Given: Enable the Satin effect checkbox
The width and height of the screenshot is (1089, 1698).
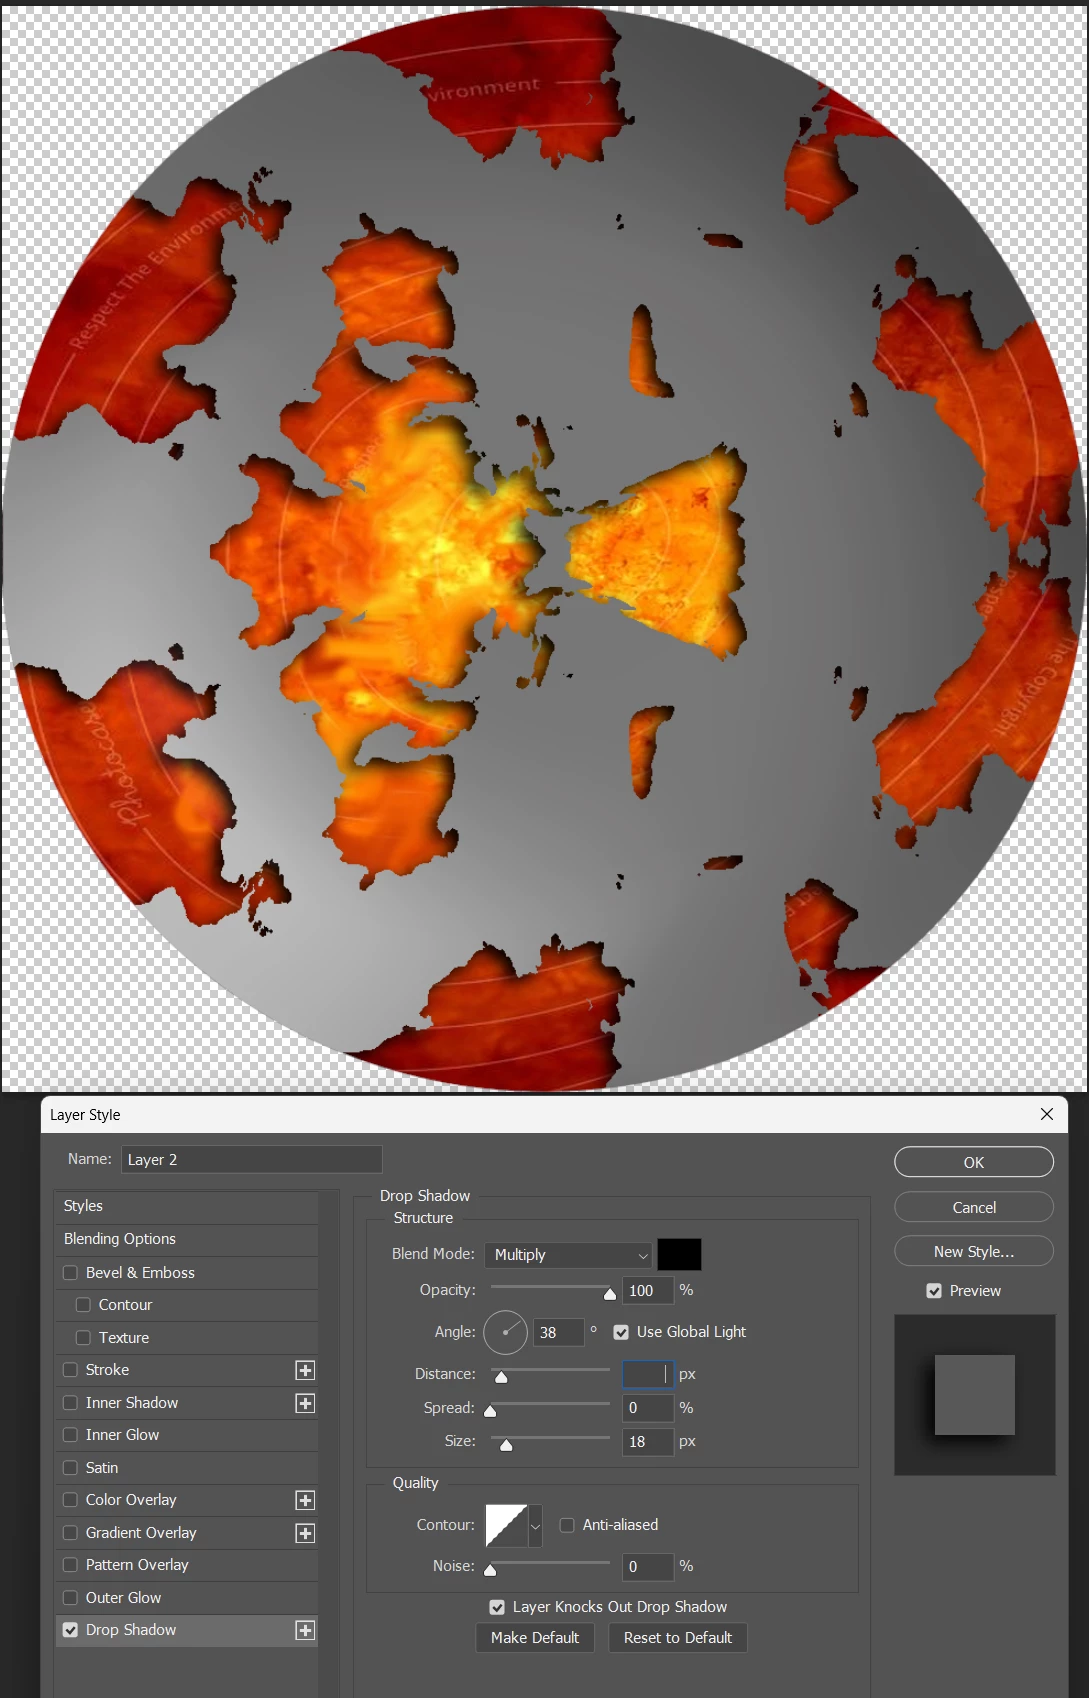Looking at the screenshot, I should tap(70, 1468).
